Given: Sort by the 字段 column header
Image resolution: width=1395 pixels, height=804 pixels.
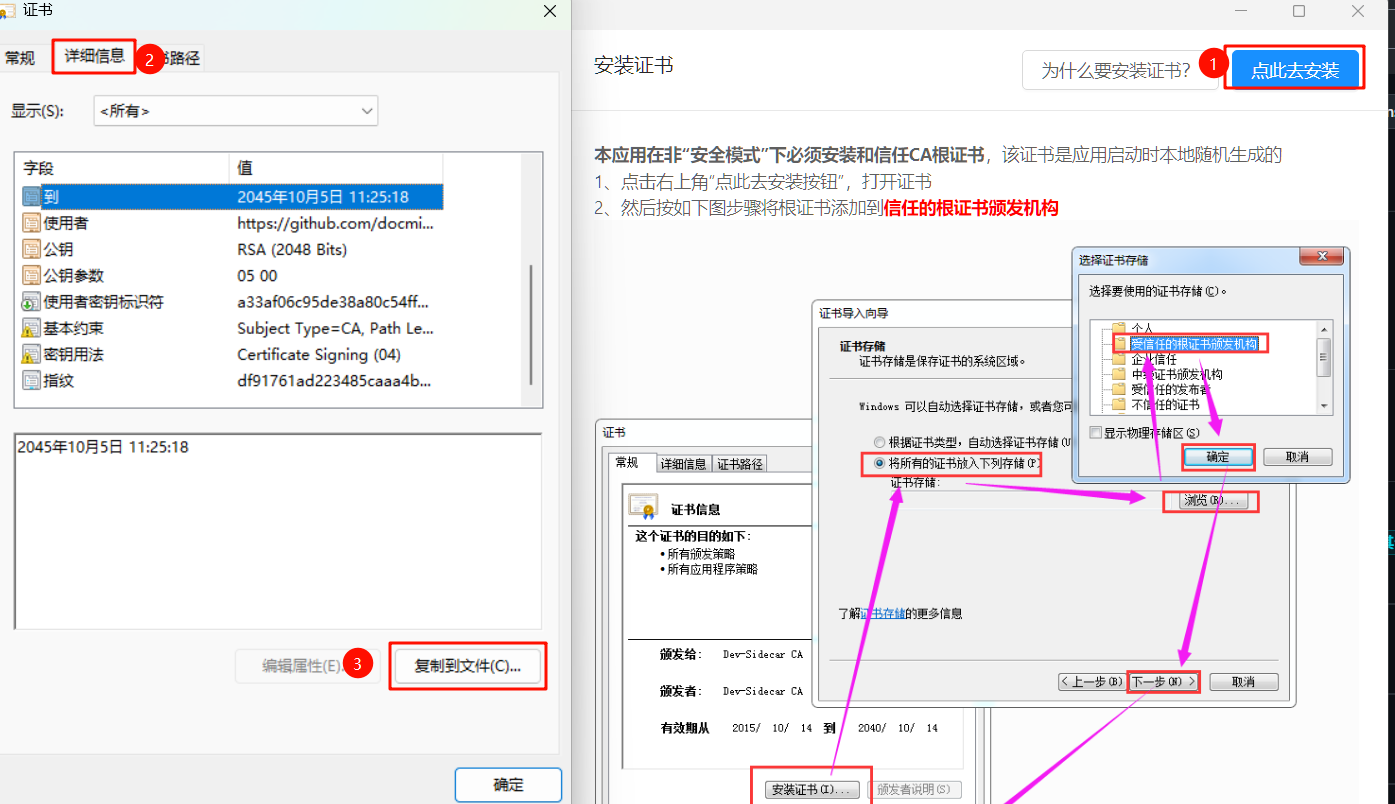Looking at the screenshot, I should (x=120, y=169).
